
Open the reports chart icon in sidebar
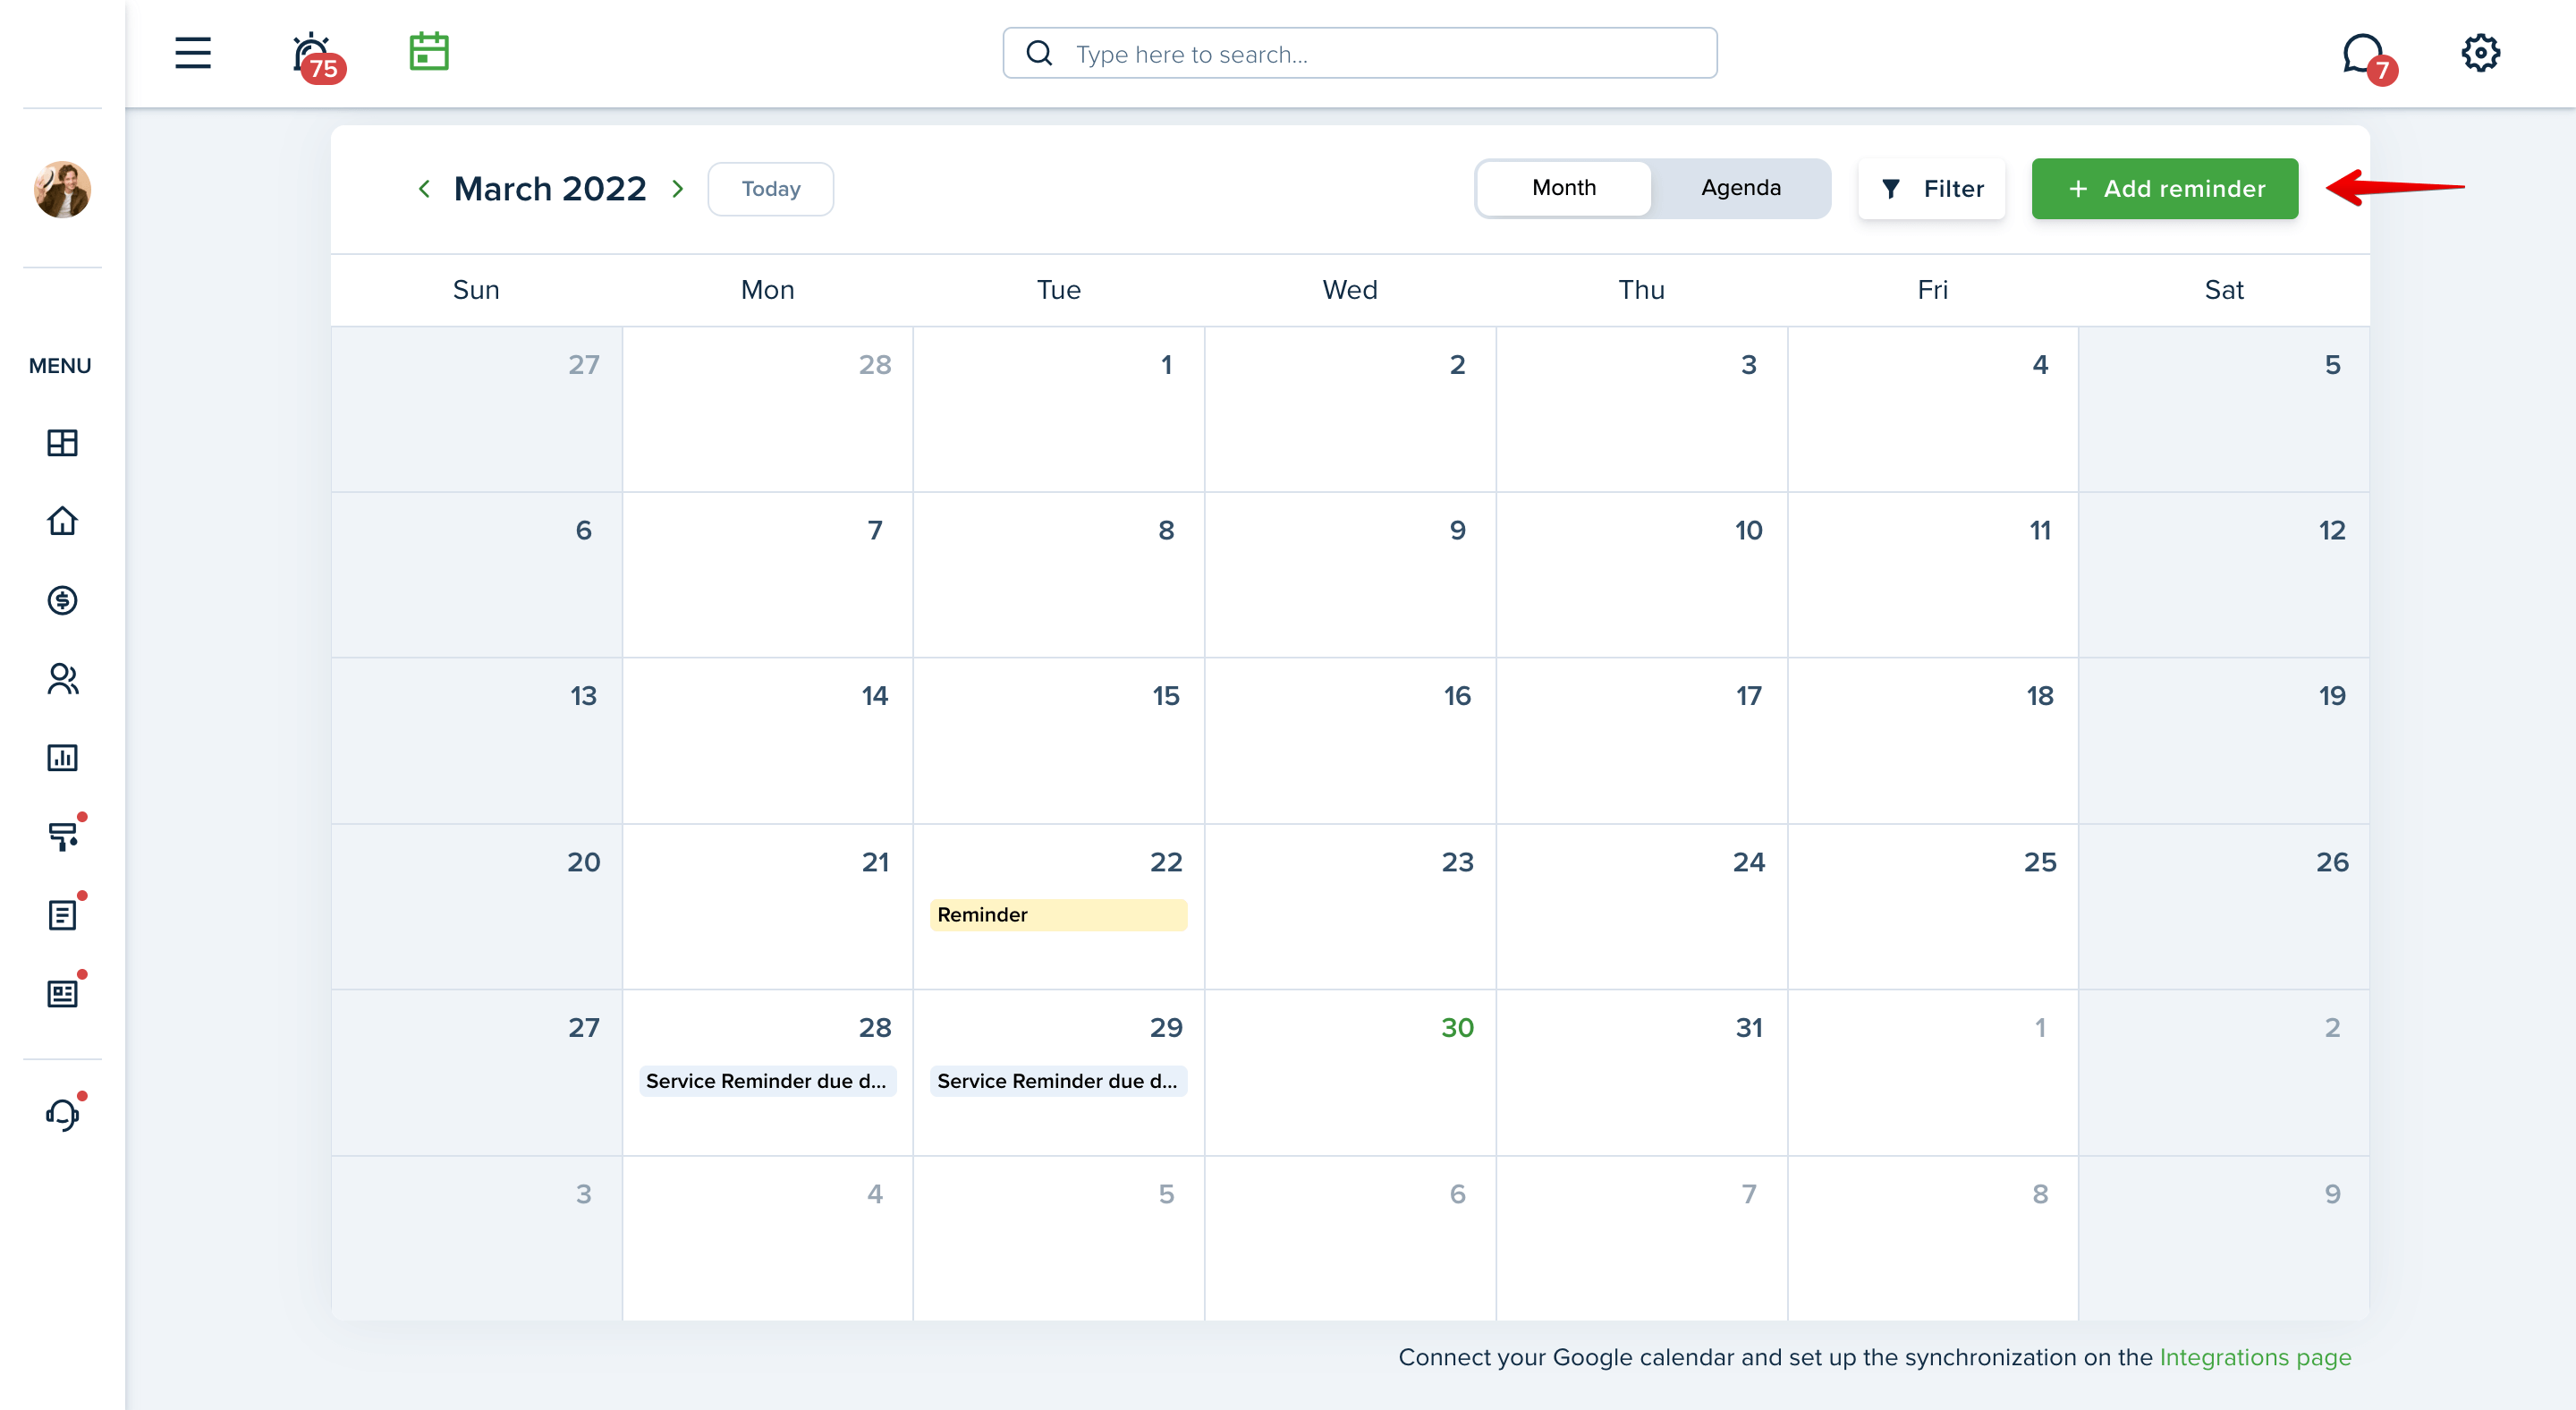[x=62, y=757]
